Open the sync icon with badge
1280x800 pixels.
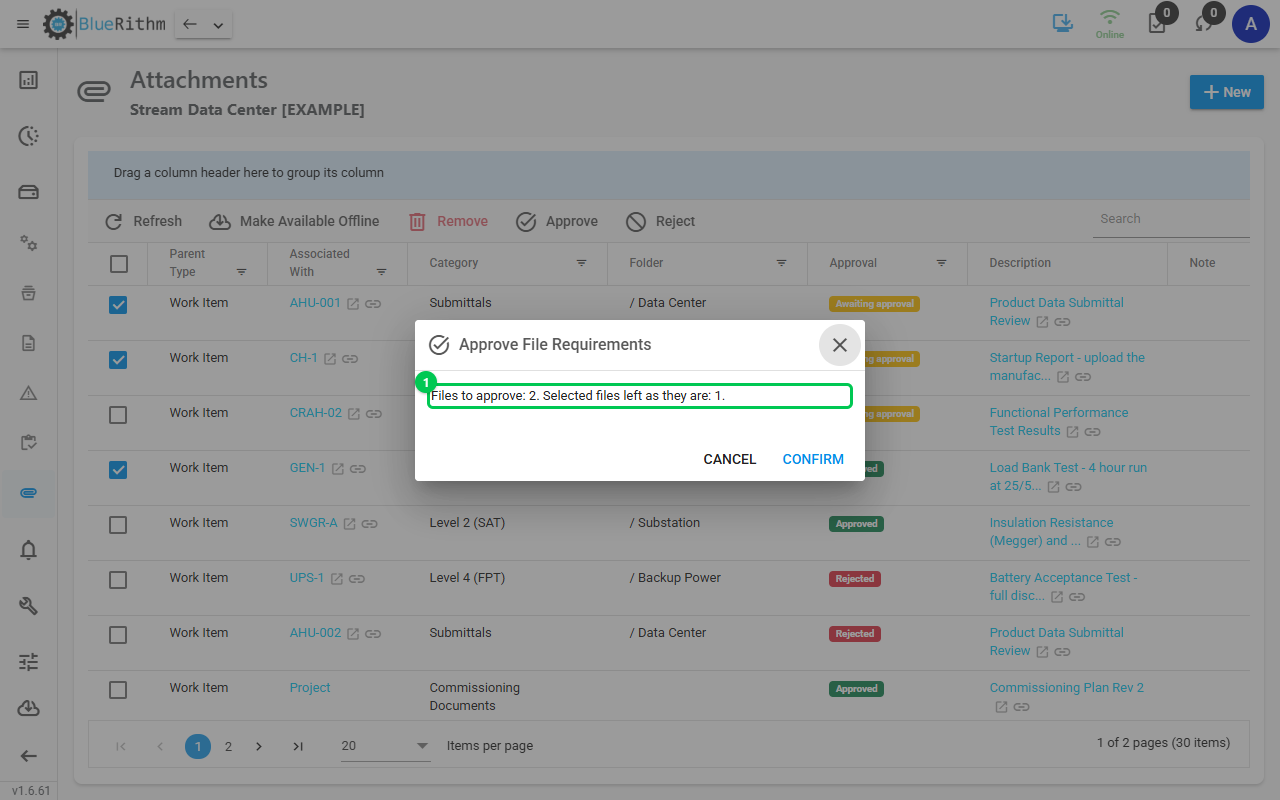(x=1204, y=23)
